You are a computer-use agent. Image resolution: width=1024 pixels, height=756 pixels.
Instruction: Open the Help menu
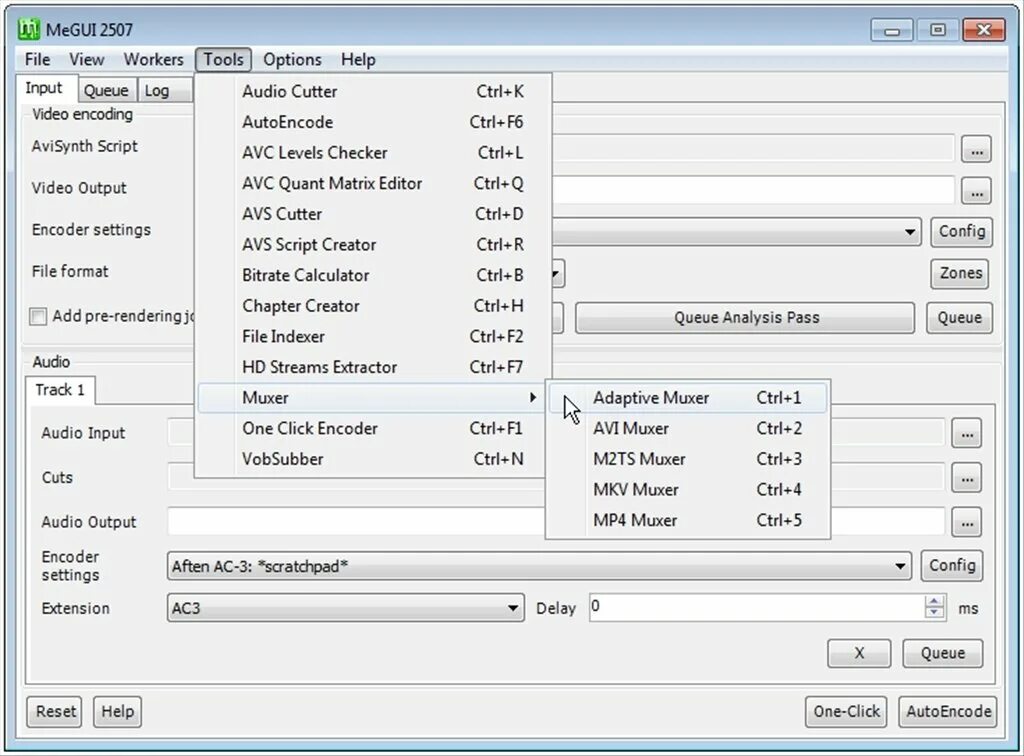[x=358, y=59]
